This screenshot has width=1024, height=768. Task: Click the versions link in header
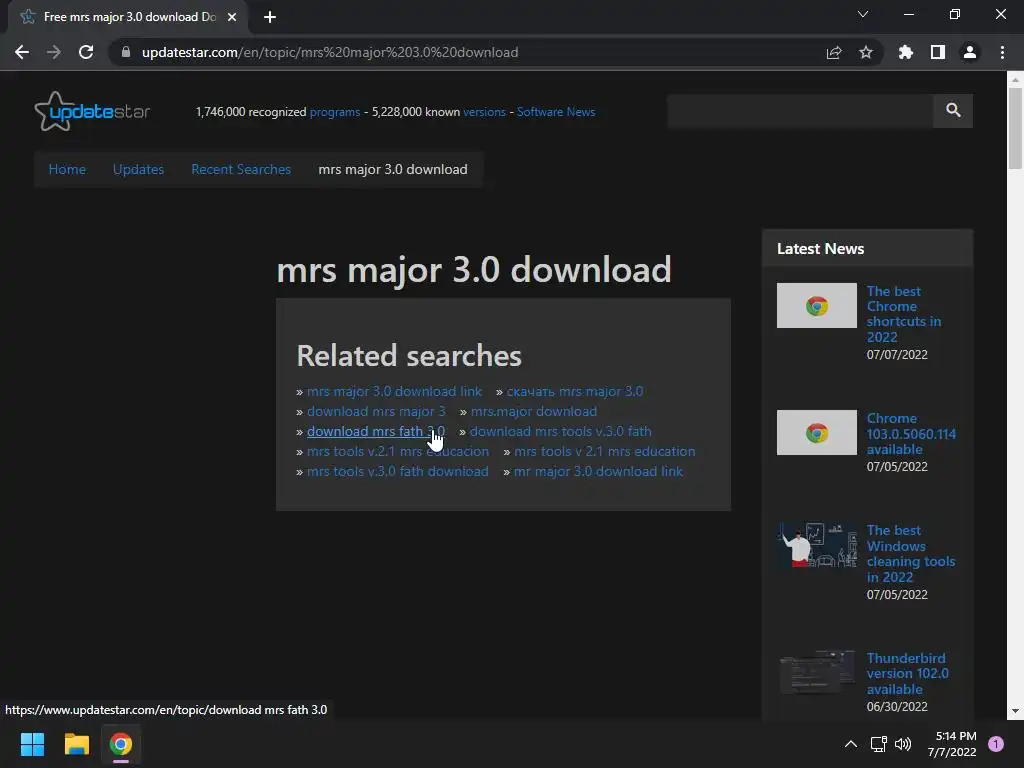(484, 112)
